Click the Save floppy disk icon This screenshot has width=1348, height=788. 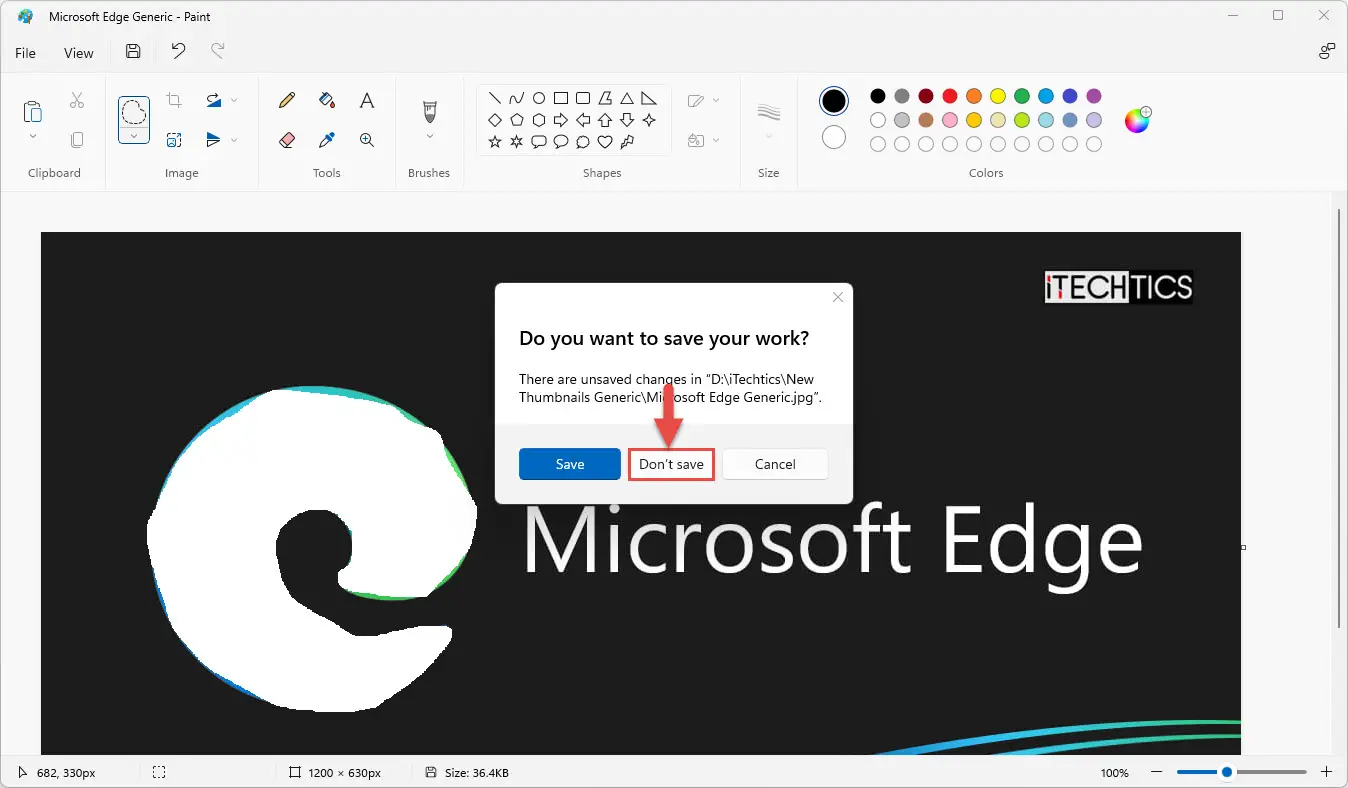[x=133, y=52]
